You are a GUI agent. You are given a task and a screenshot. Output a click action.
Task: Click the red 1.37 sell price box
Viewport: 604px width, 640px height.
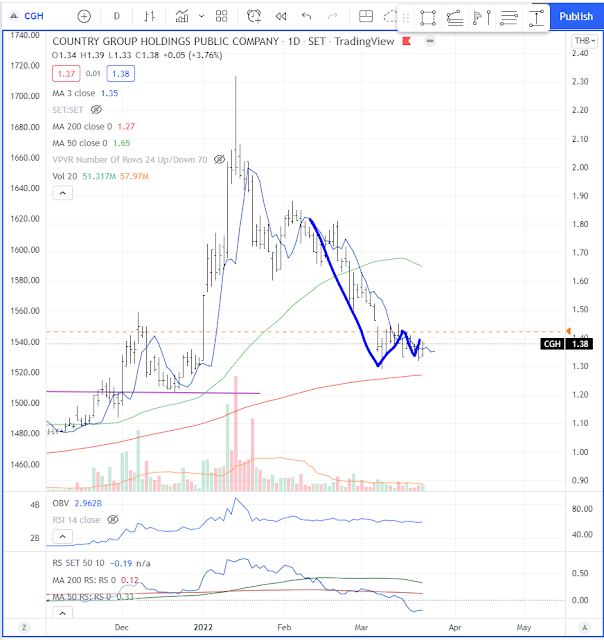(66, 74)
